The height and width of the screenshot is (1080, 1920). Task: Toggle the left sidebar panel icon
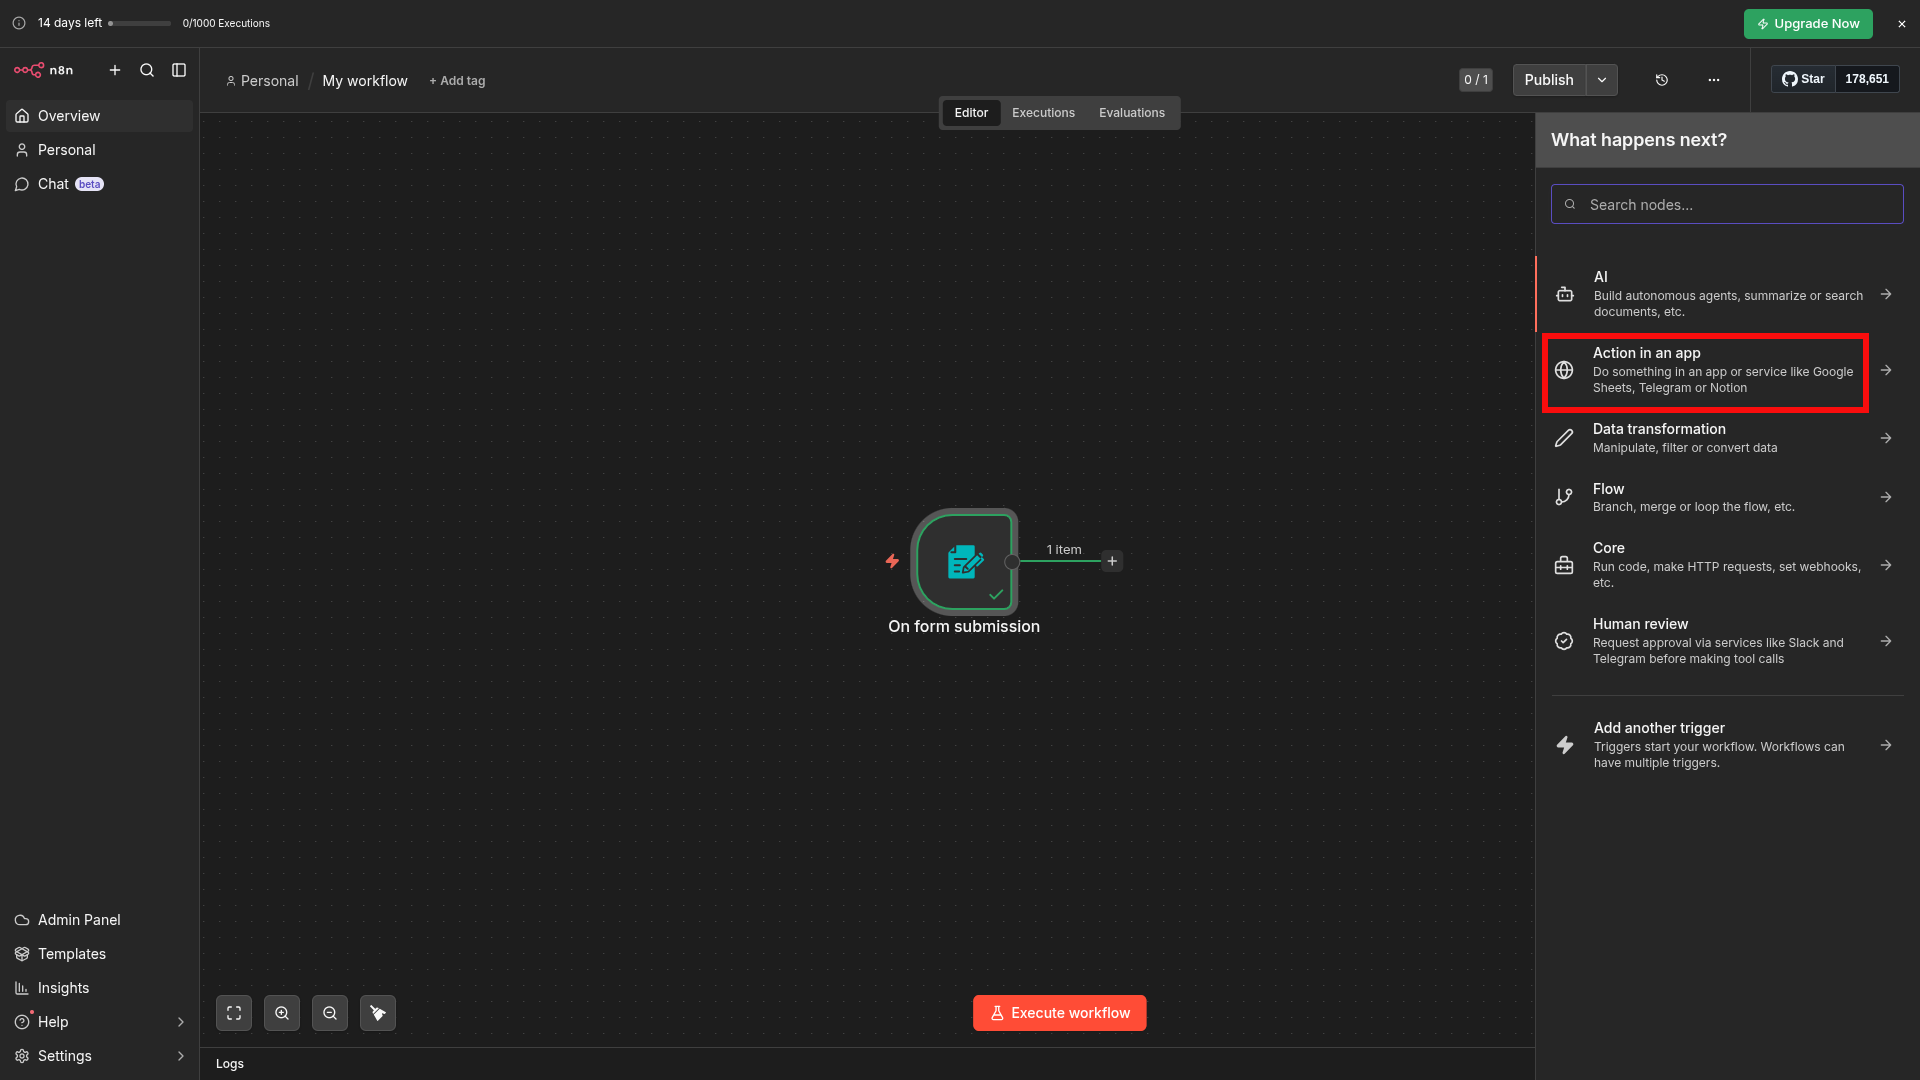(x=179, y=70)
